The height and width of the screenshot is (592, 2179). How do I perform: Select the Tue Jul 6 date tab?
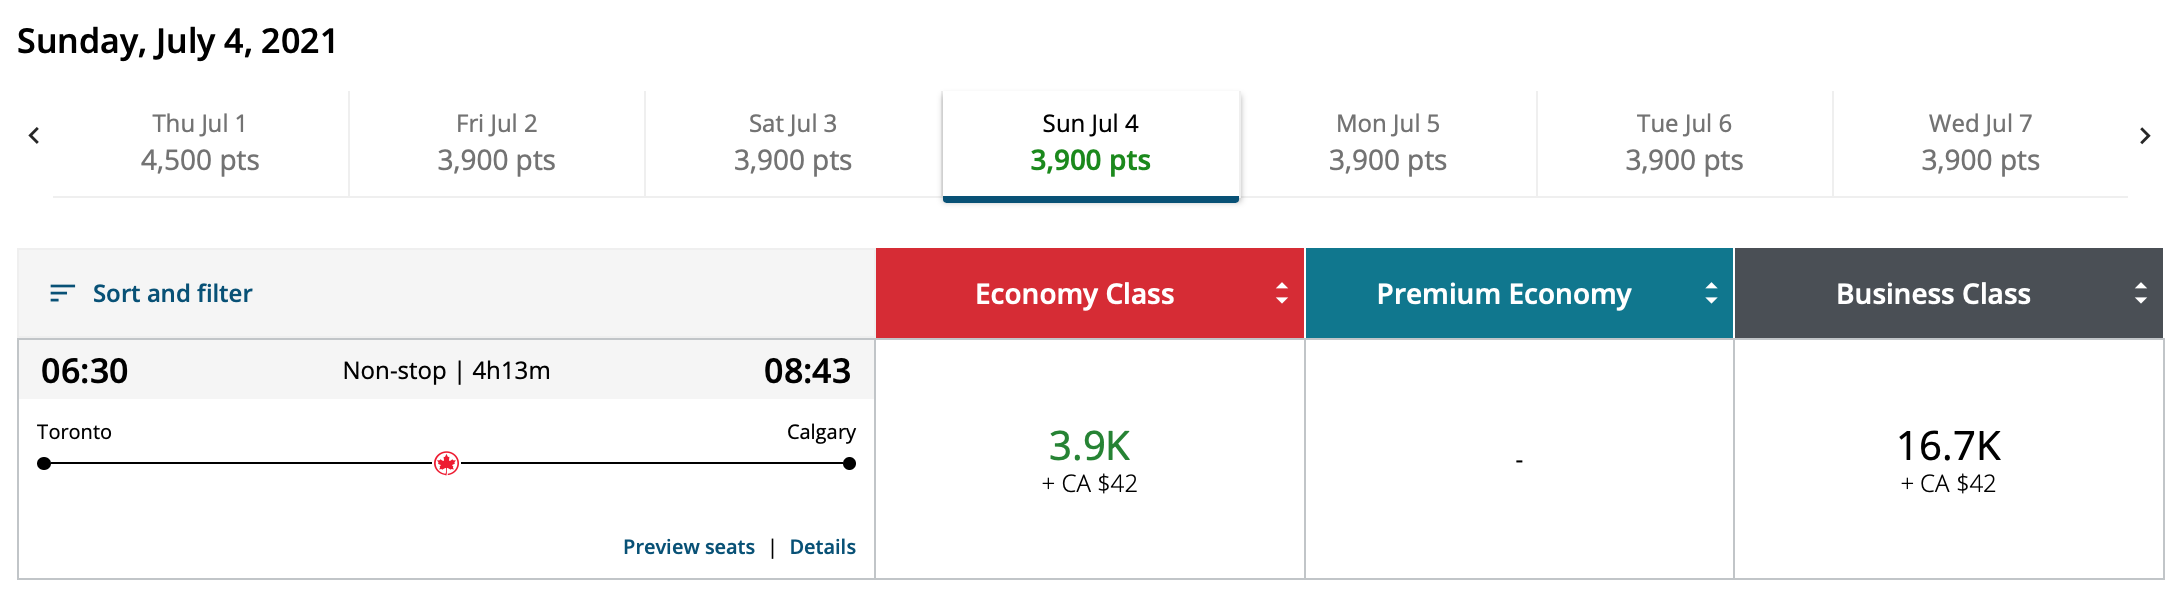(1684, 142)
